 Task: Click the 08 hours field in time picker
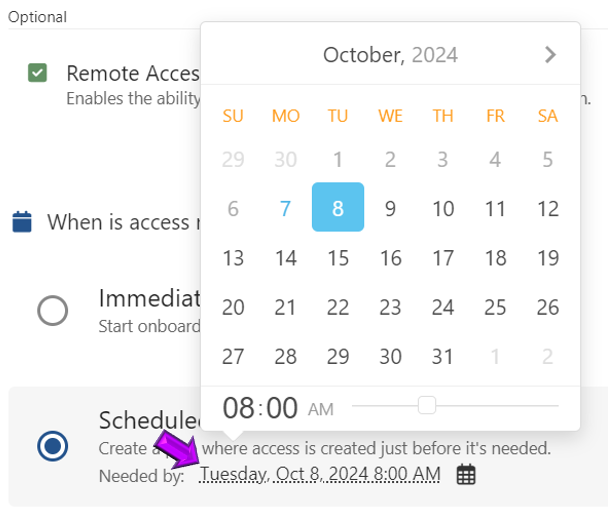coord(238,408)
